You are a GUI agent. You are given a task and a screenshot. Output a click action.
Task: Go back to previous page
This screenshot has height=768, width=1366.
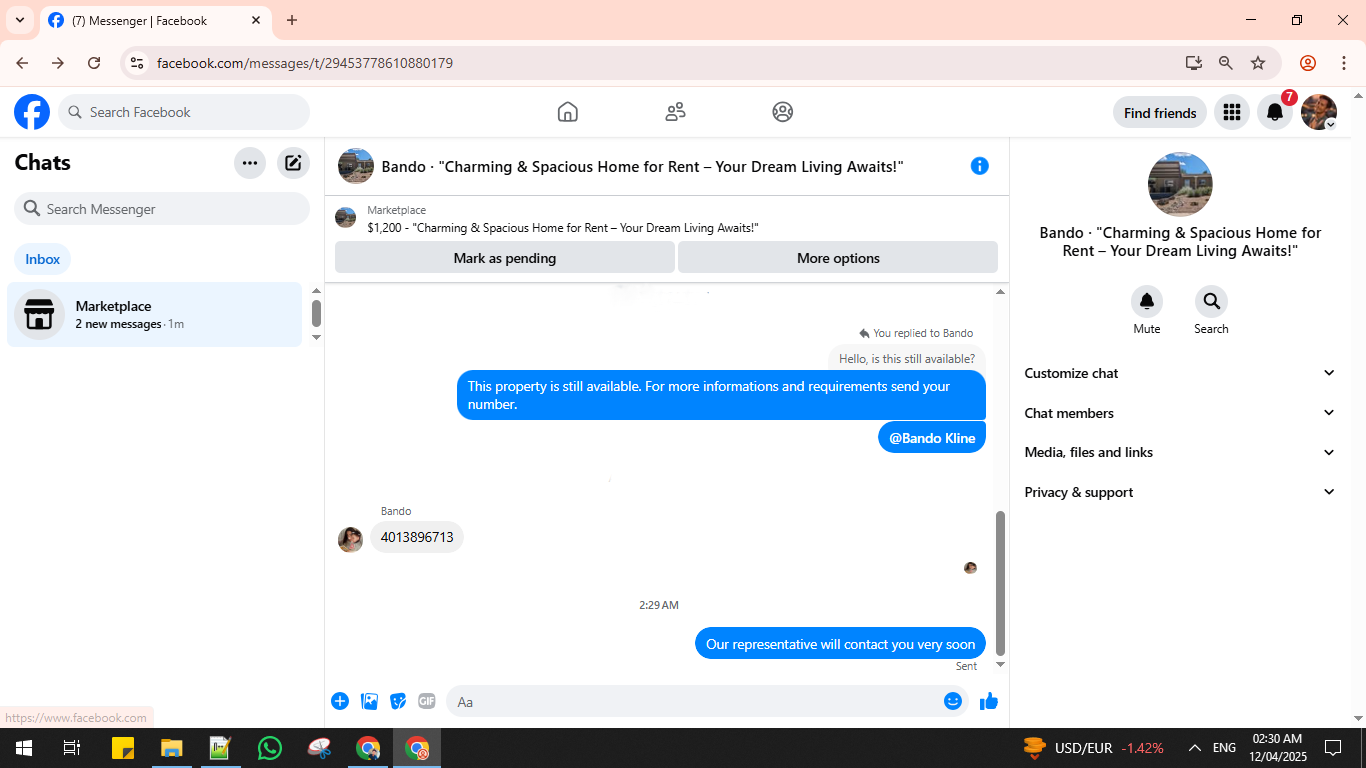click(x=22, y=63)
